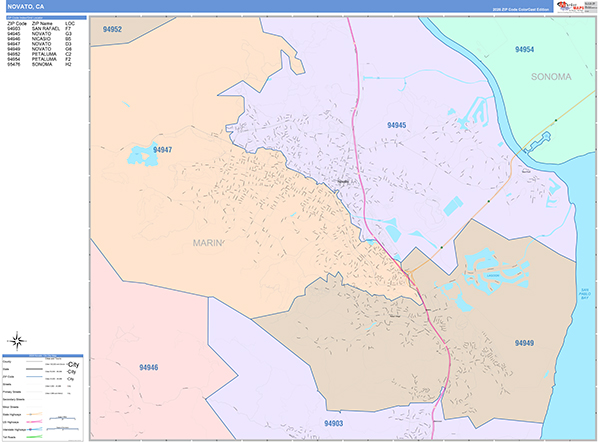Screen dimensions: 600x442
Task: Select ZIP code 94945 label on map
Action: pos(397,125)
